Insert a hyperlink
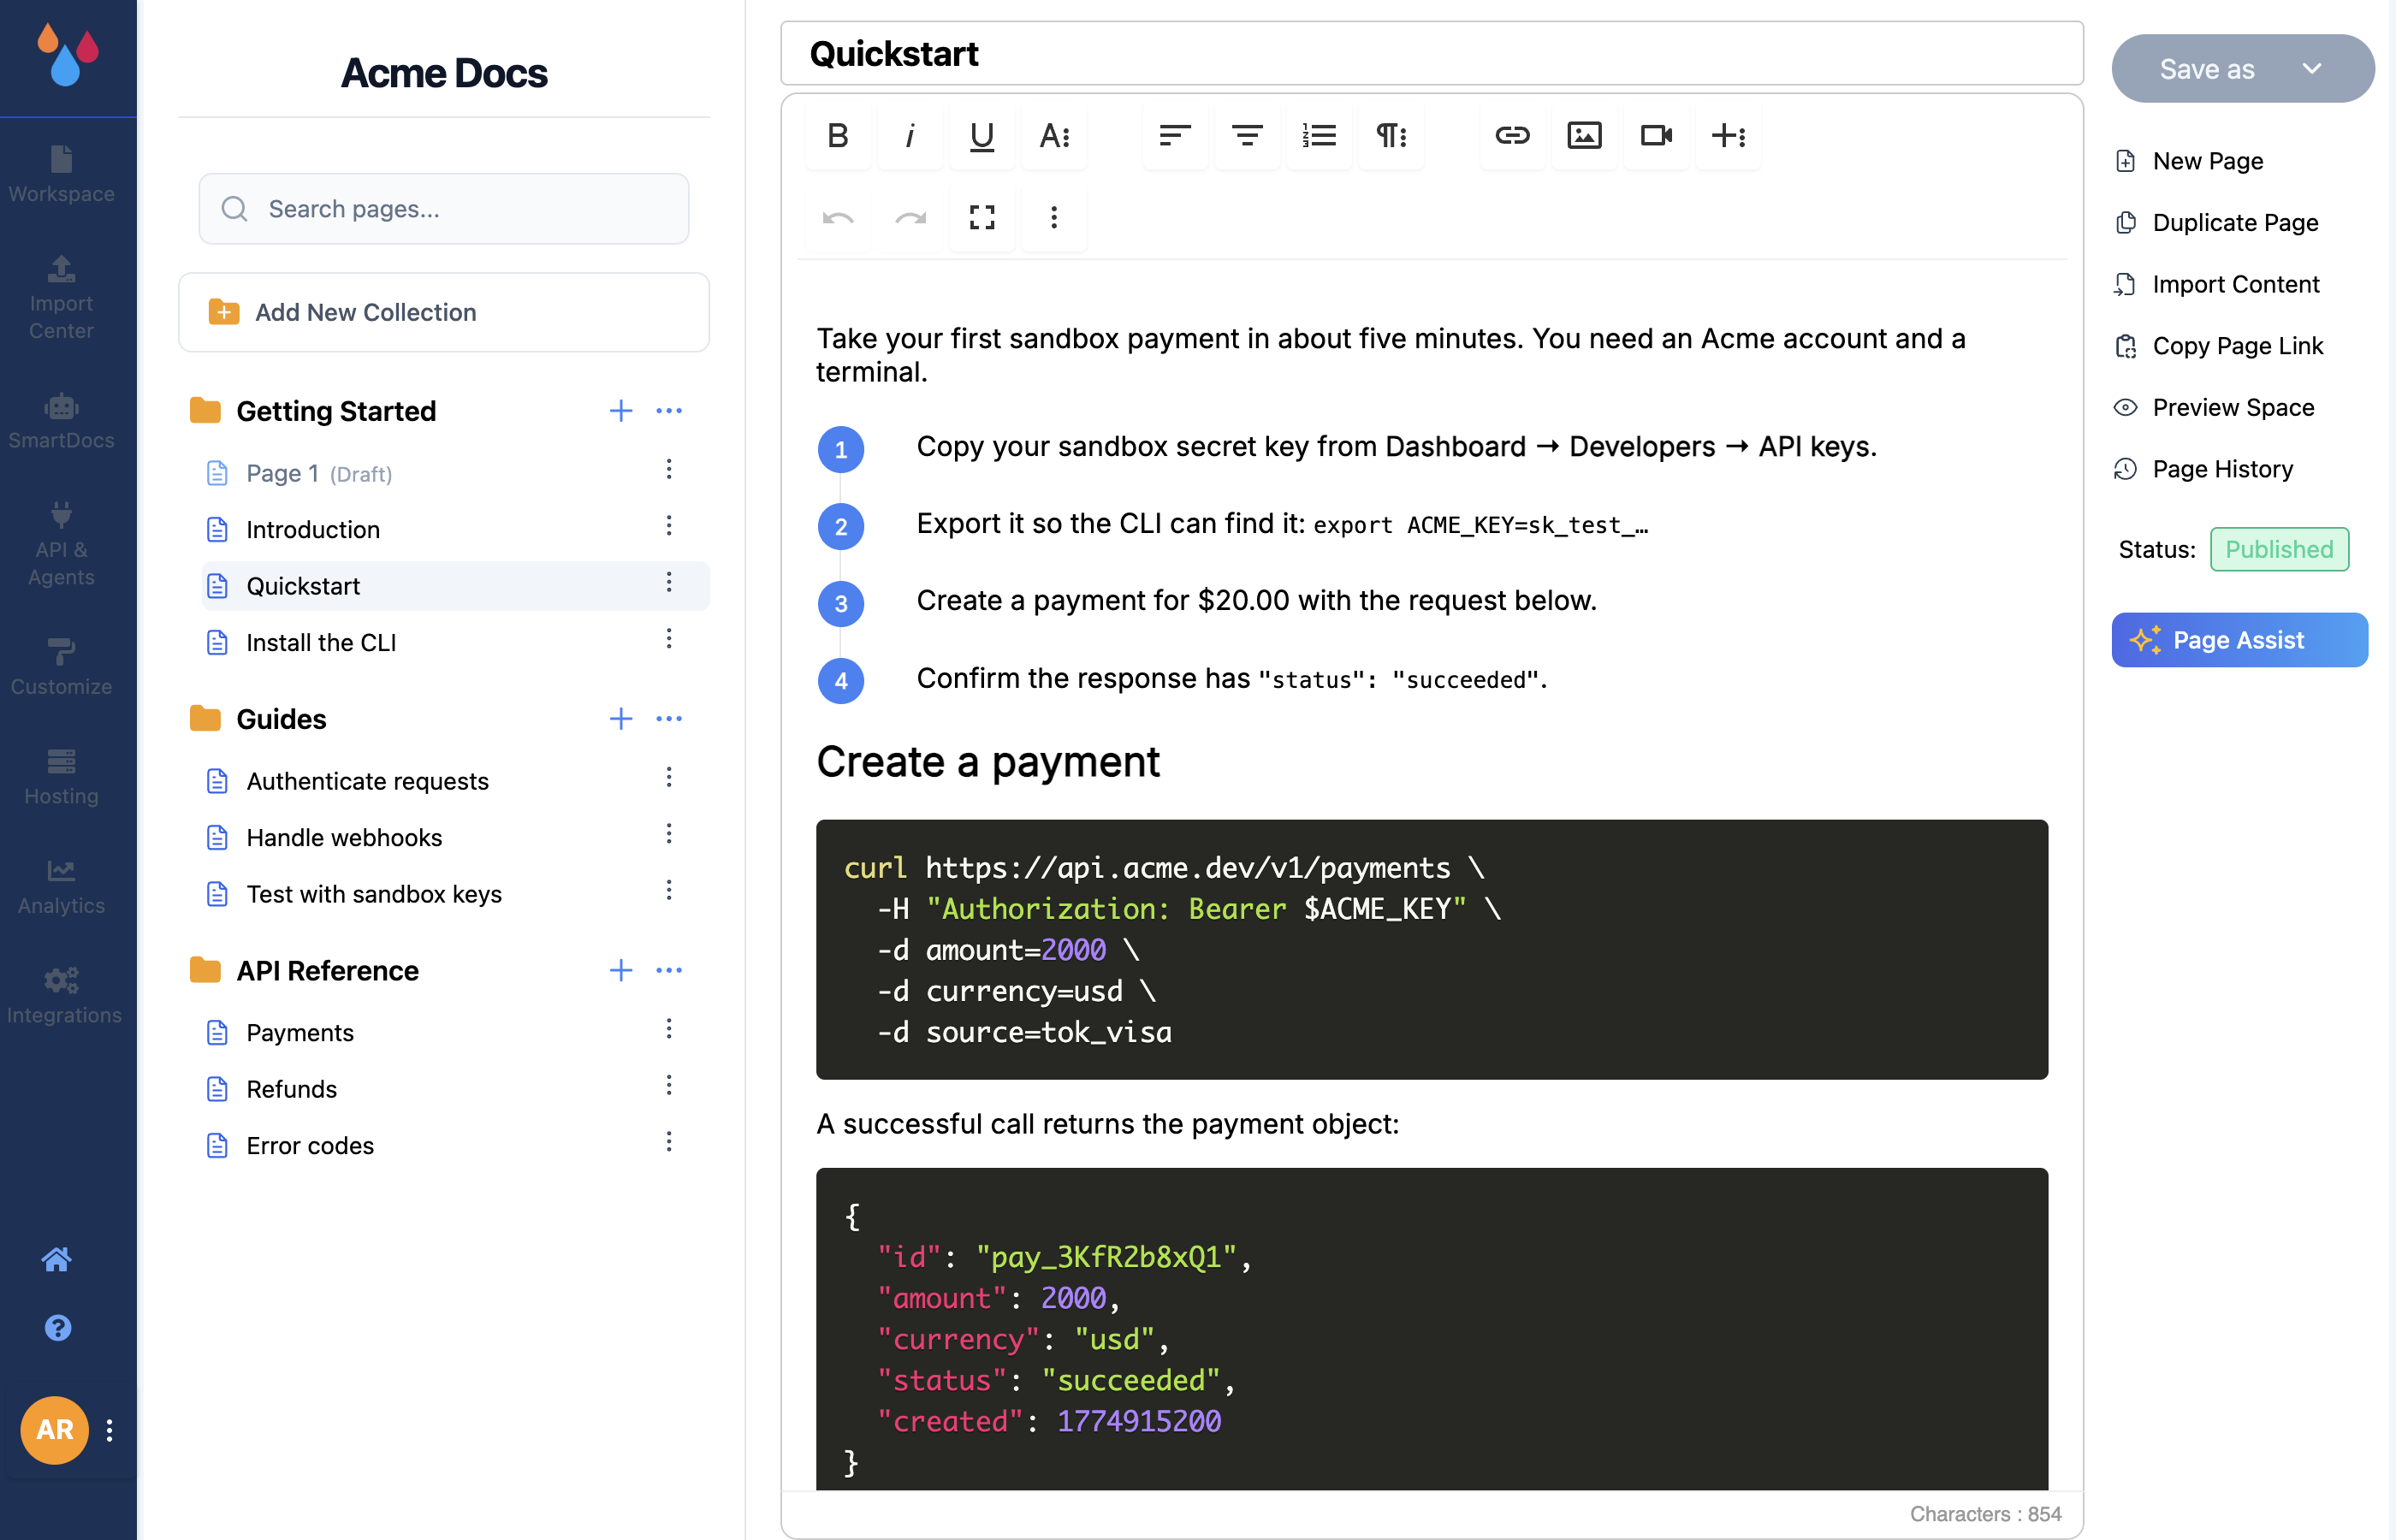2396x1540 pixels. click(x=1512, y=135)
